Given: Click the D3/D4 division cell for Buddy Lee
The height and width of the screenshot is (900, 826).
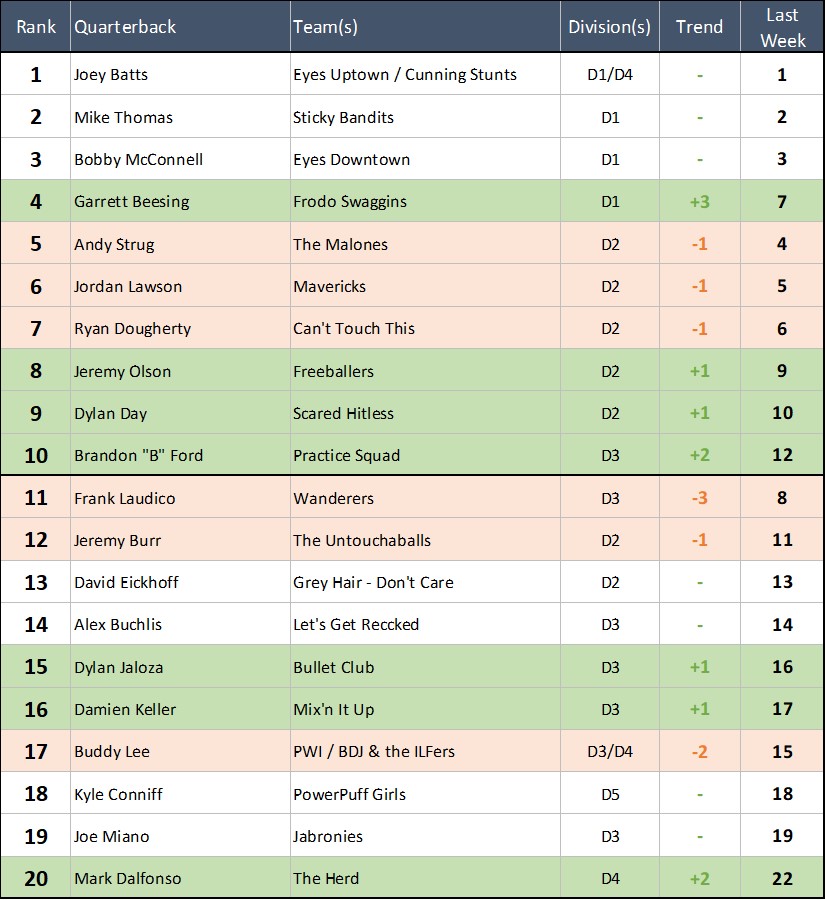Looking at the screenshot, I should pos(609,751).
